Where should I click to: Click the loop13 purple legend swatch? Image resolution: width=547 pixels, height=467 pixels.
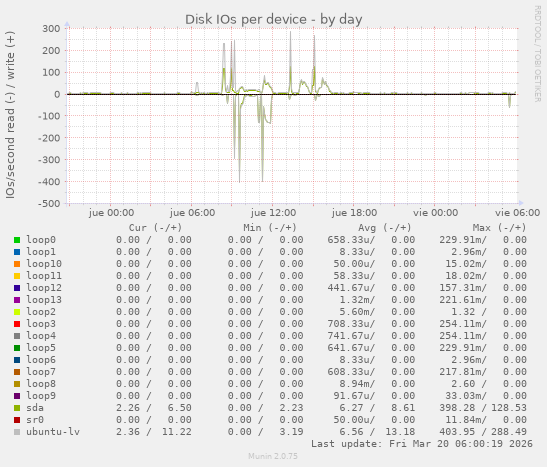[x=17, y=300]
